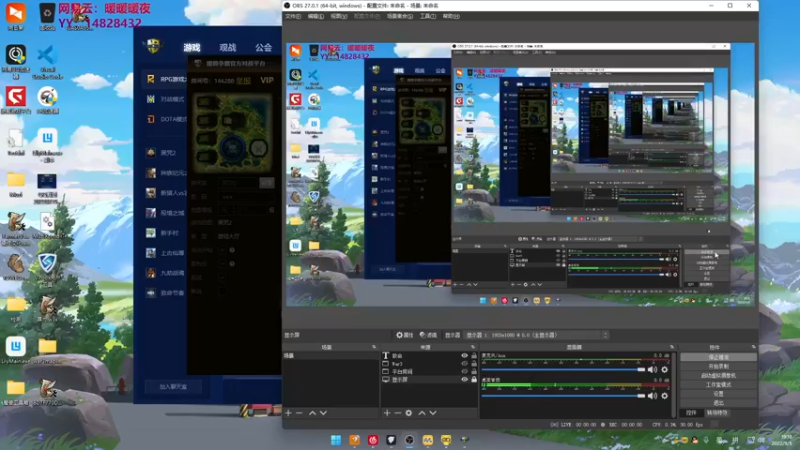Switch to OBS icon in the taskbar
The image size is (800, 450).
tap(409, 440)
